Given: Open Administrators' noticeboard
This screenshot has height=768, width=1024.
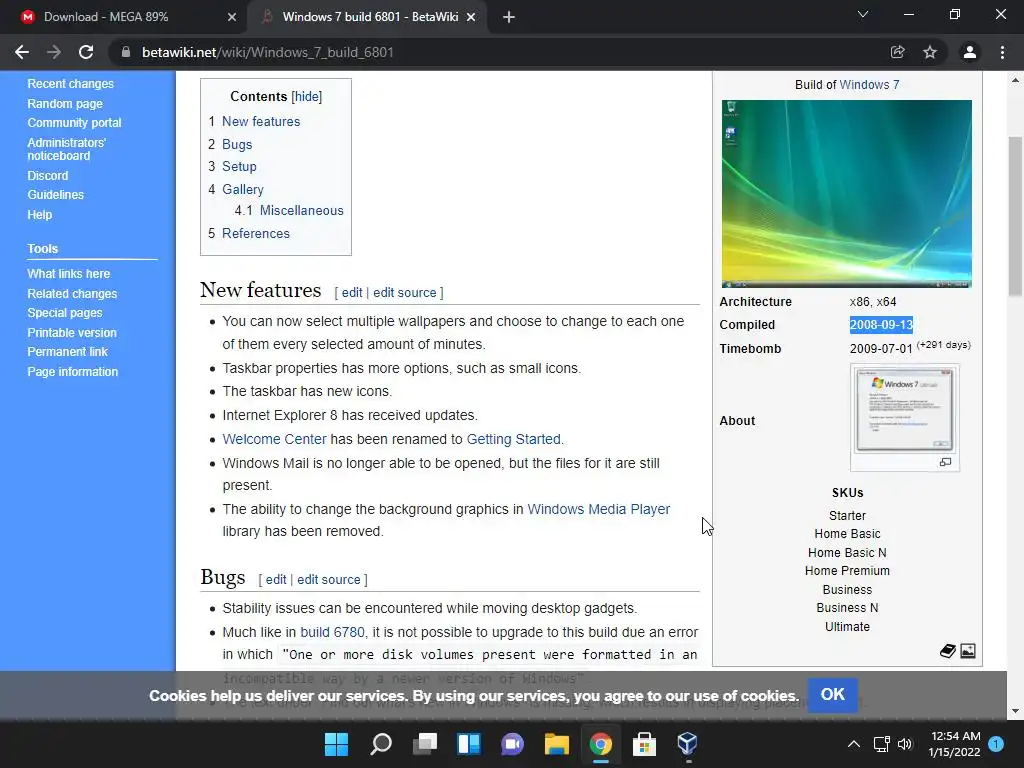Looking at the screenshot, I should (66, 149).
